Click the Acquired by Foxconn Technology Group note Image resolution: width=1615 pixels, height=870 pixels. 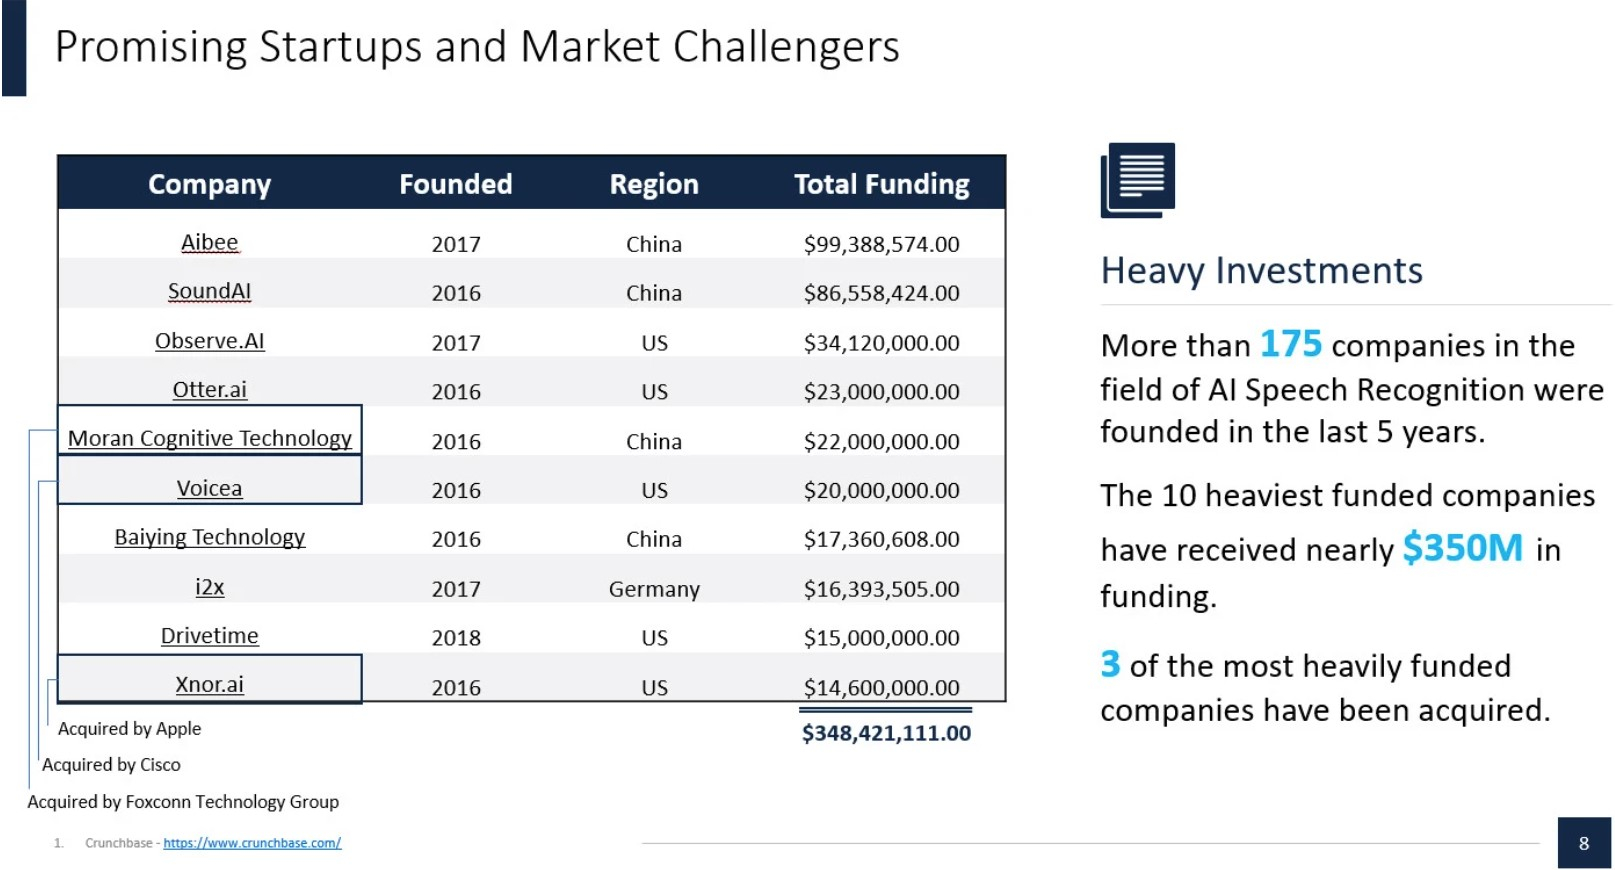[x=183, y=802]
